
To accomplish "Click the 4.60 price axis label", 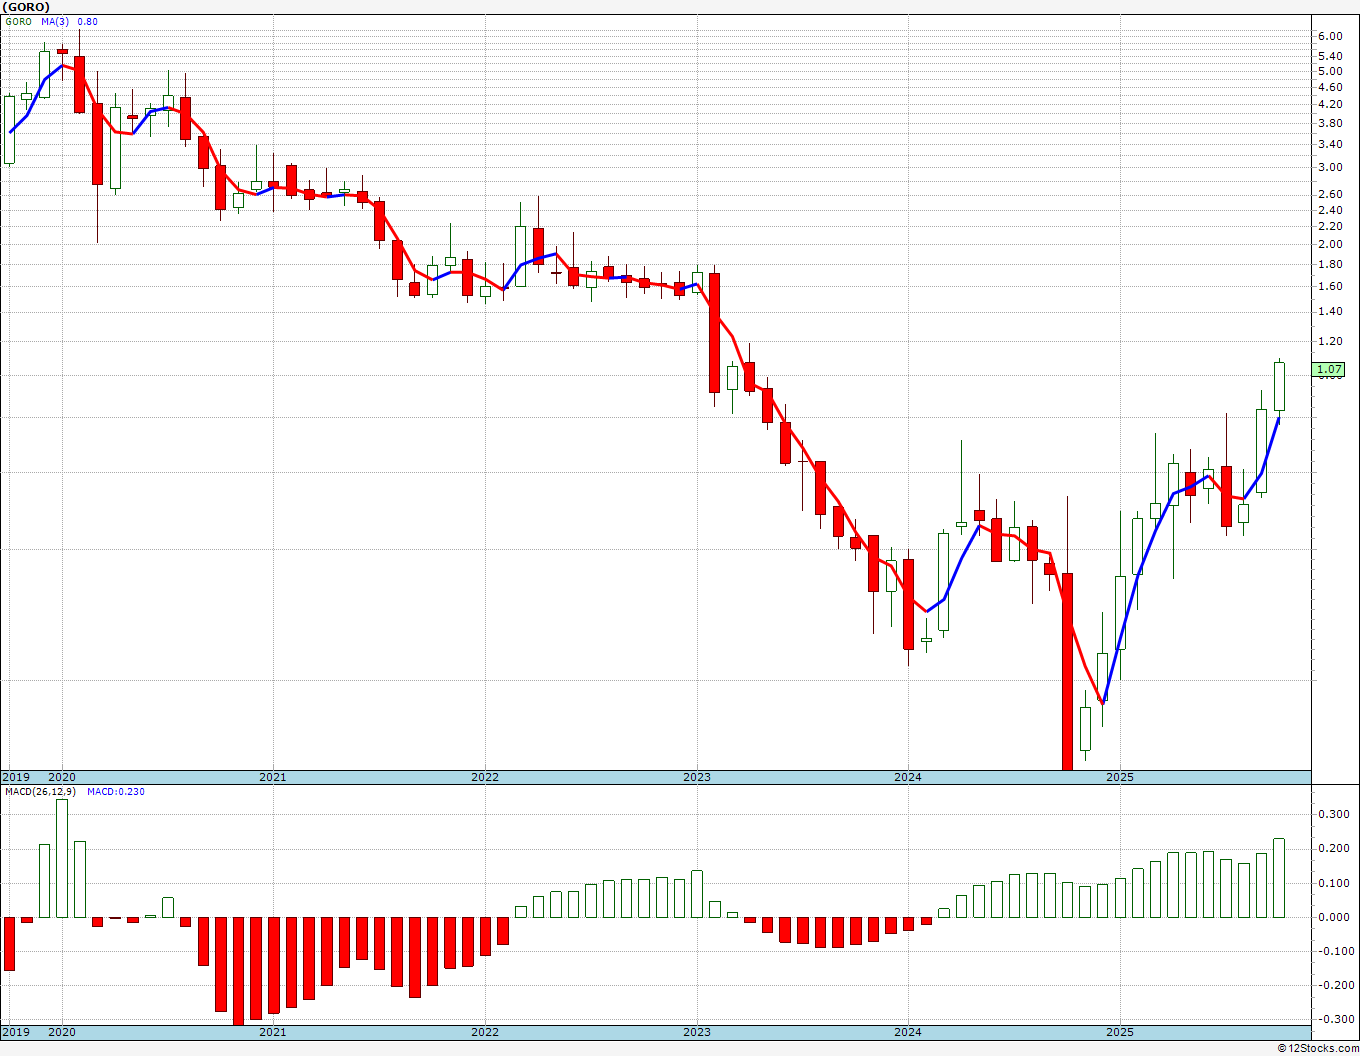I will [1330, 87].
